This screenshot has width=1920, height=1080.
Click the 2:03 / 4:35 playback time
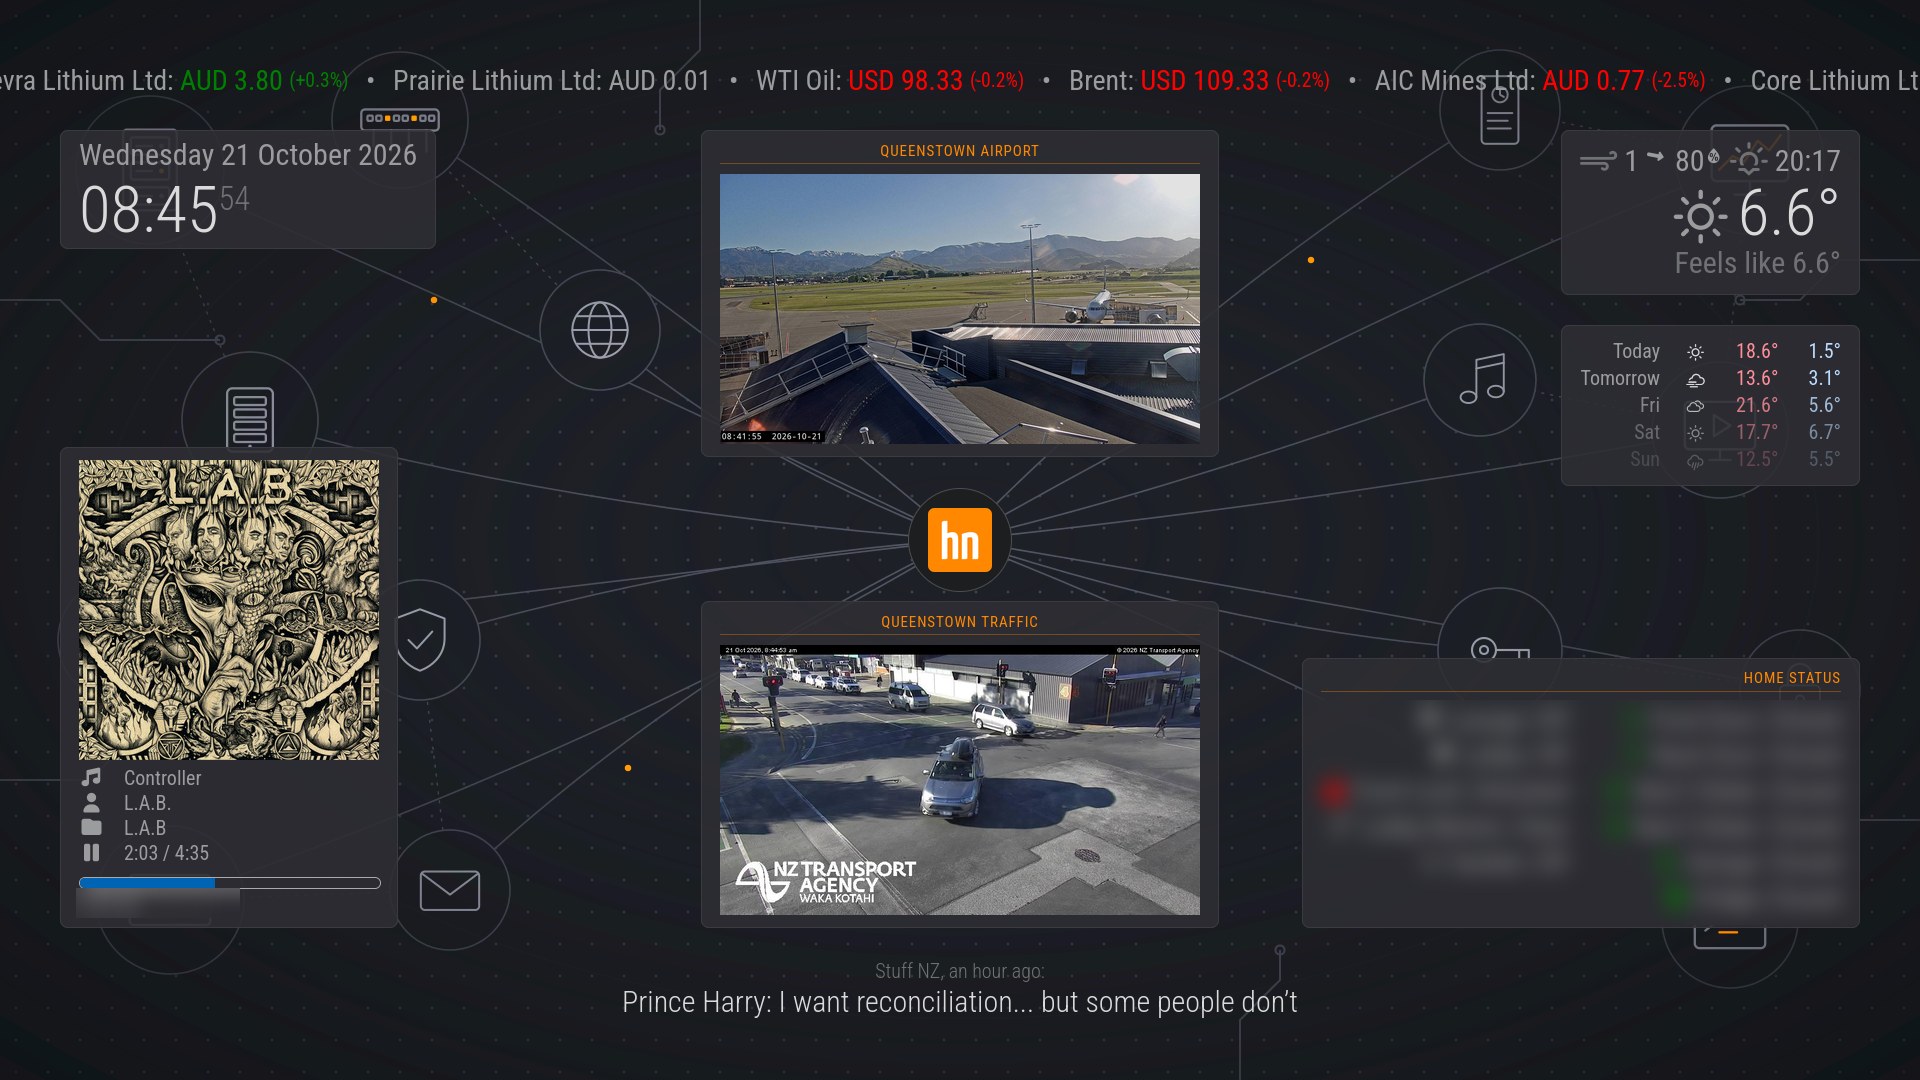[x=166, y=853]
